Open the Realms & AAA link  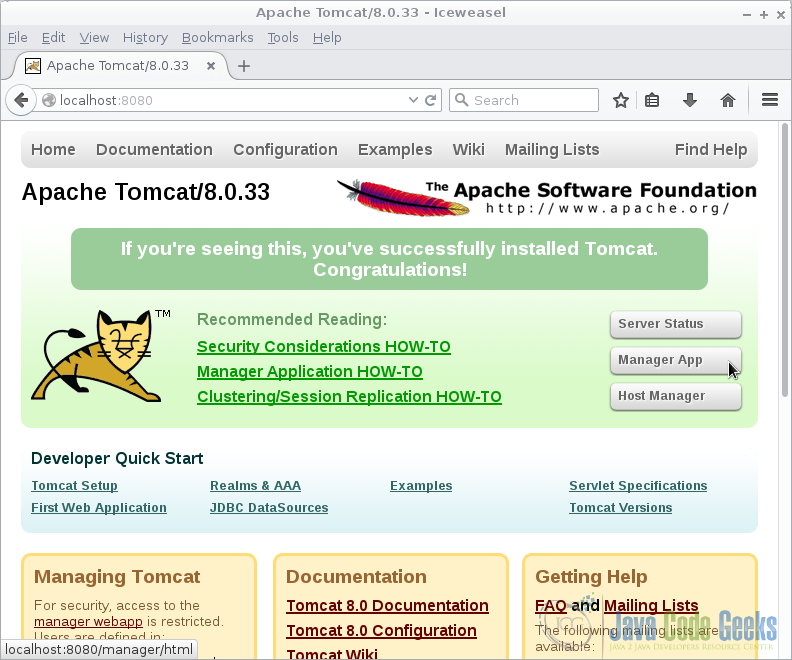(x=256, y=485)
